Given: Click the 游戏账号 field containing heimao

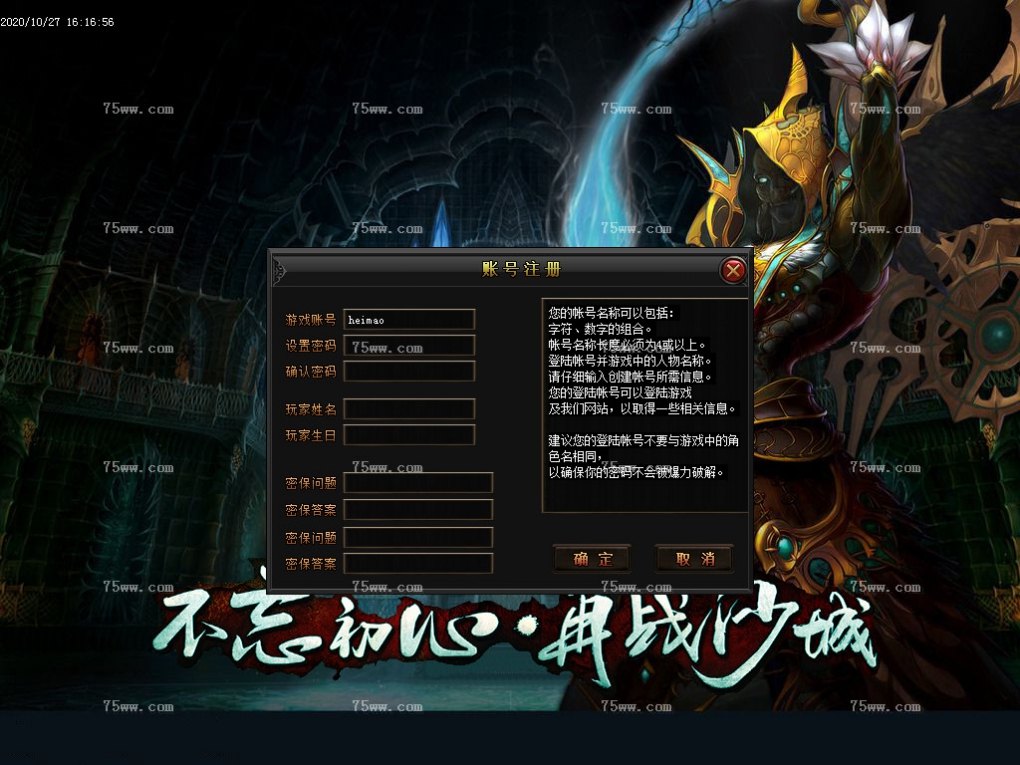Looking at the screenshot, I should click(409, 319).
